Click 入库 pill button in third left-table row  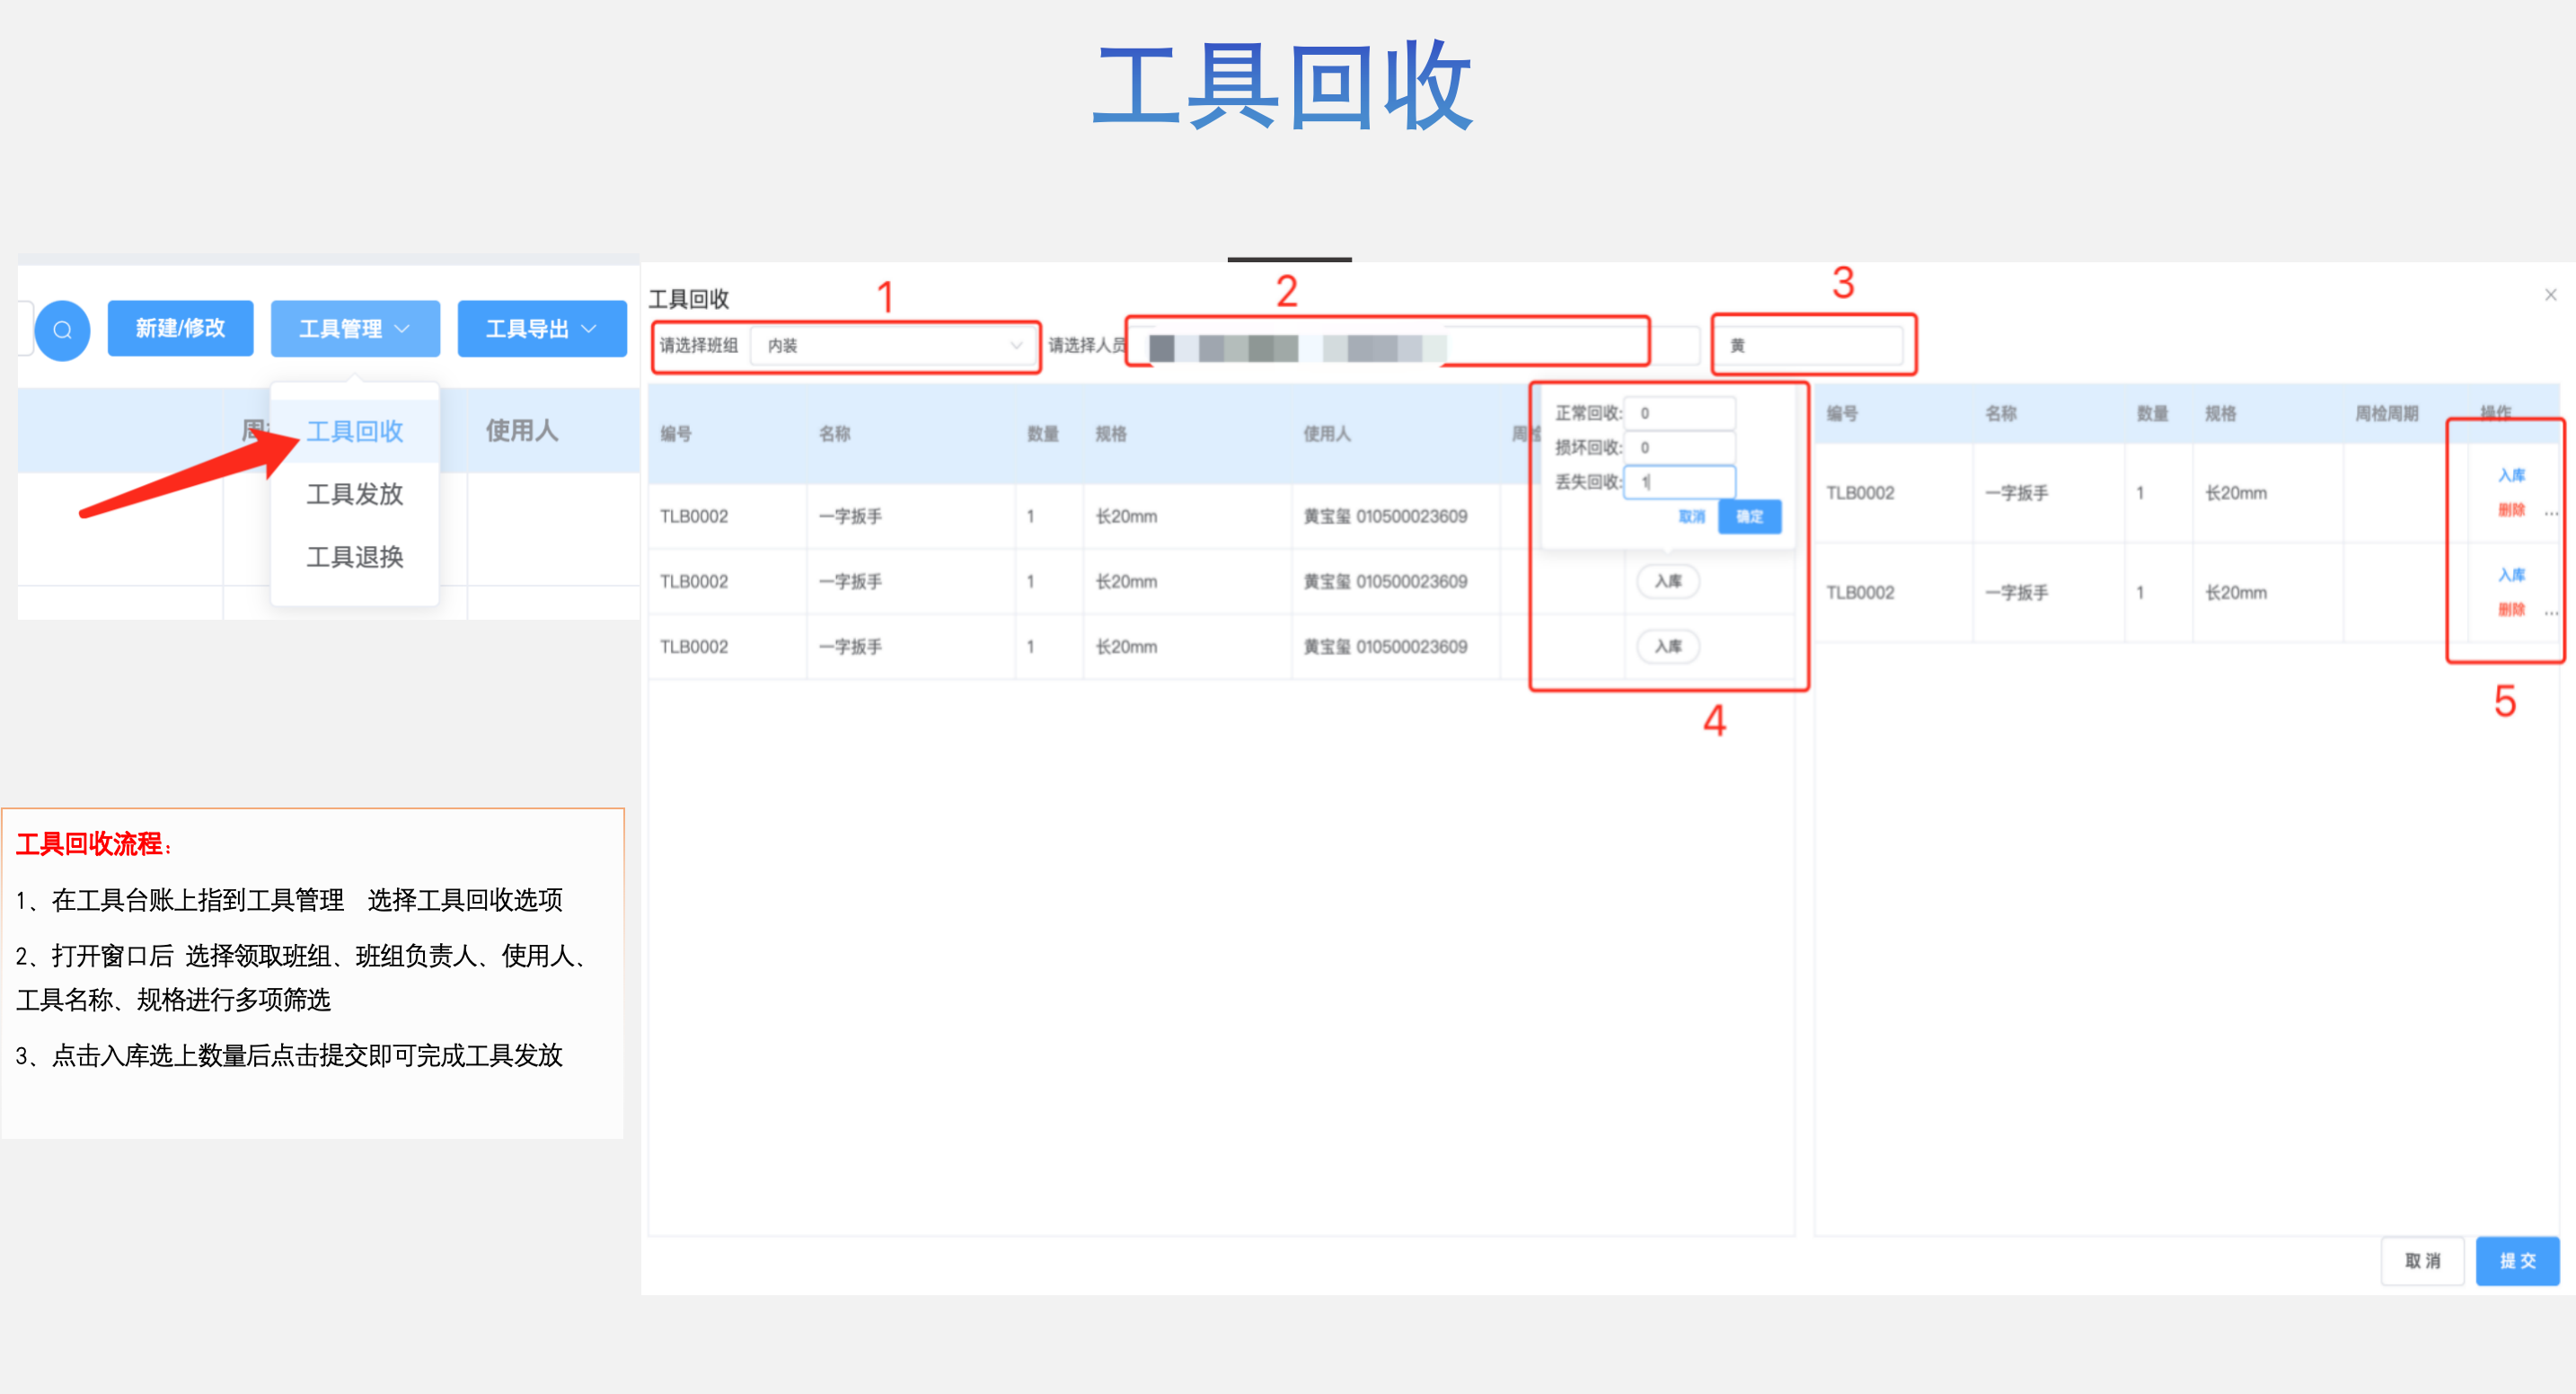(x=1668, y=646)
